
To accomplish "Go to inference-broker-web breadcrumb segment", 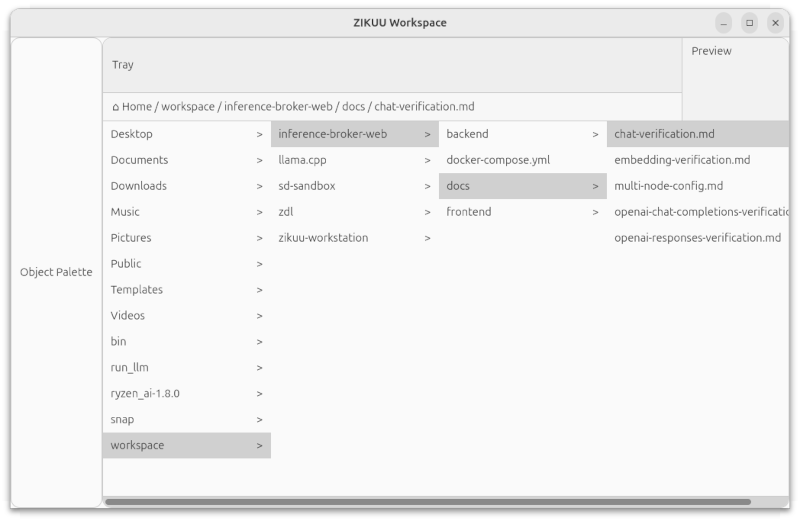I will (x=278, y=107).
